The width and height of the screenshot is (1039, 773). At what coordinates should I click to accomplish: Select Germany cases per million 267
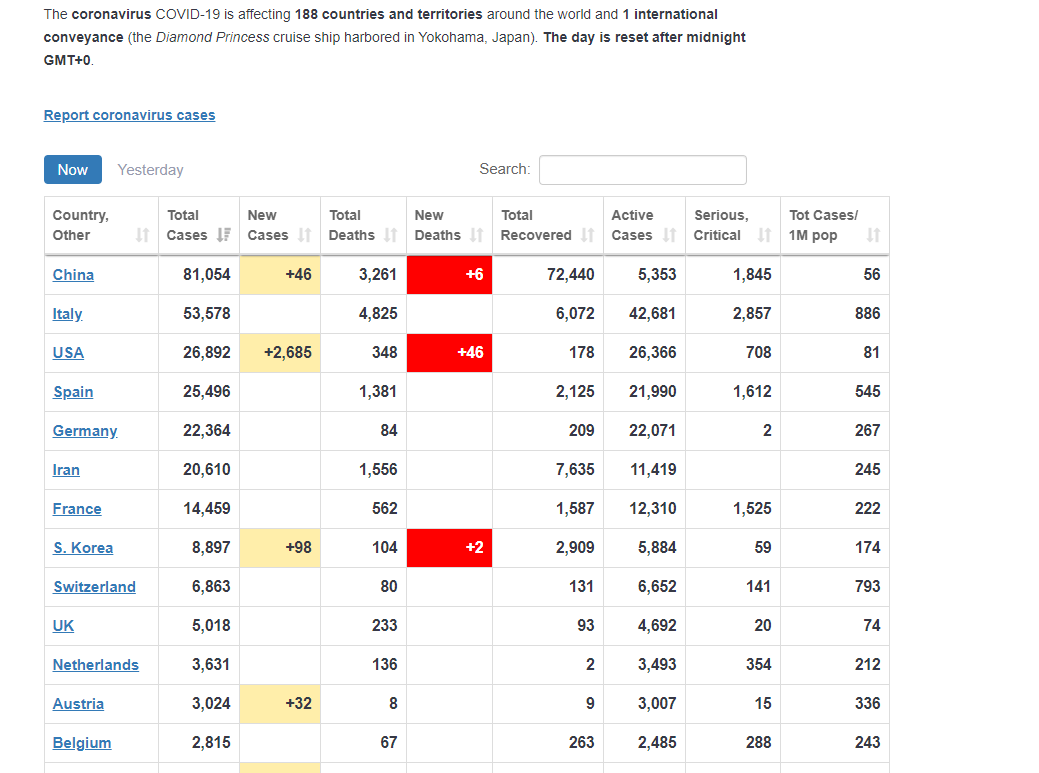[867, 431]
